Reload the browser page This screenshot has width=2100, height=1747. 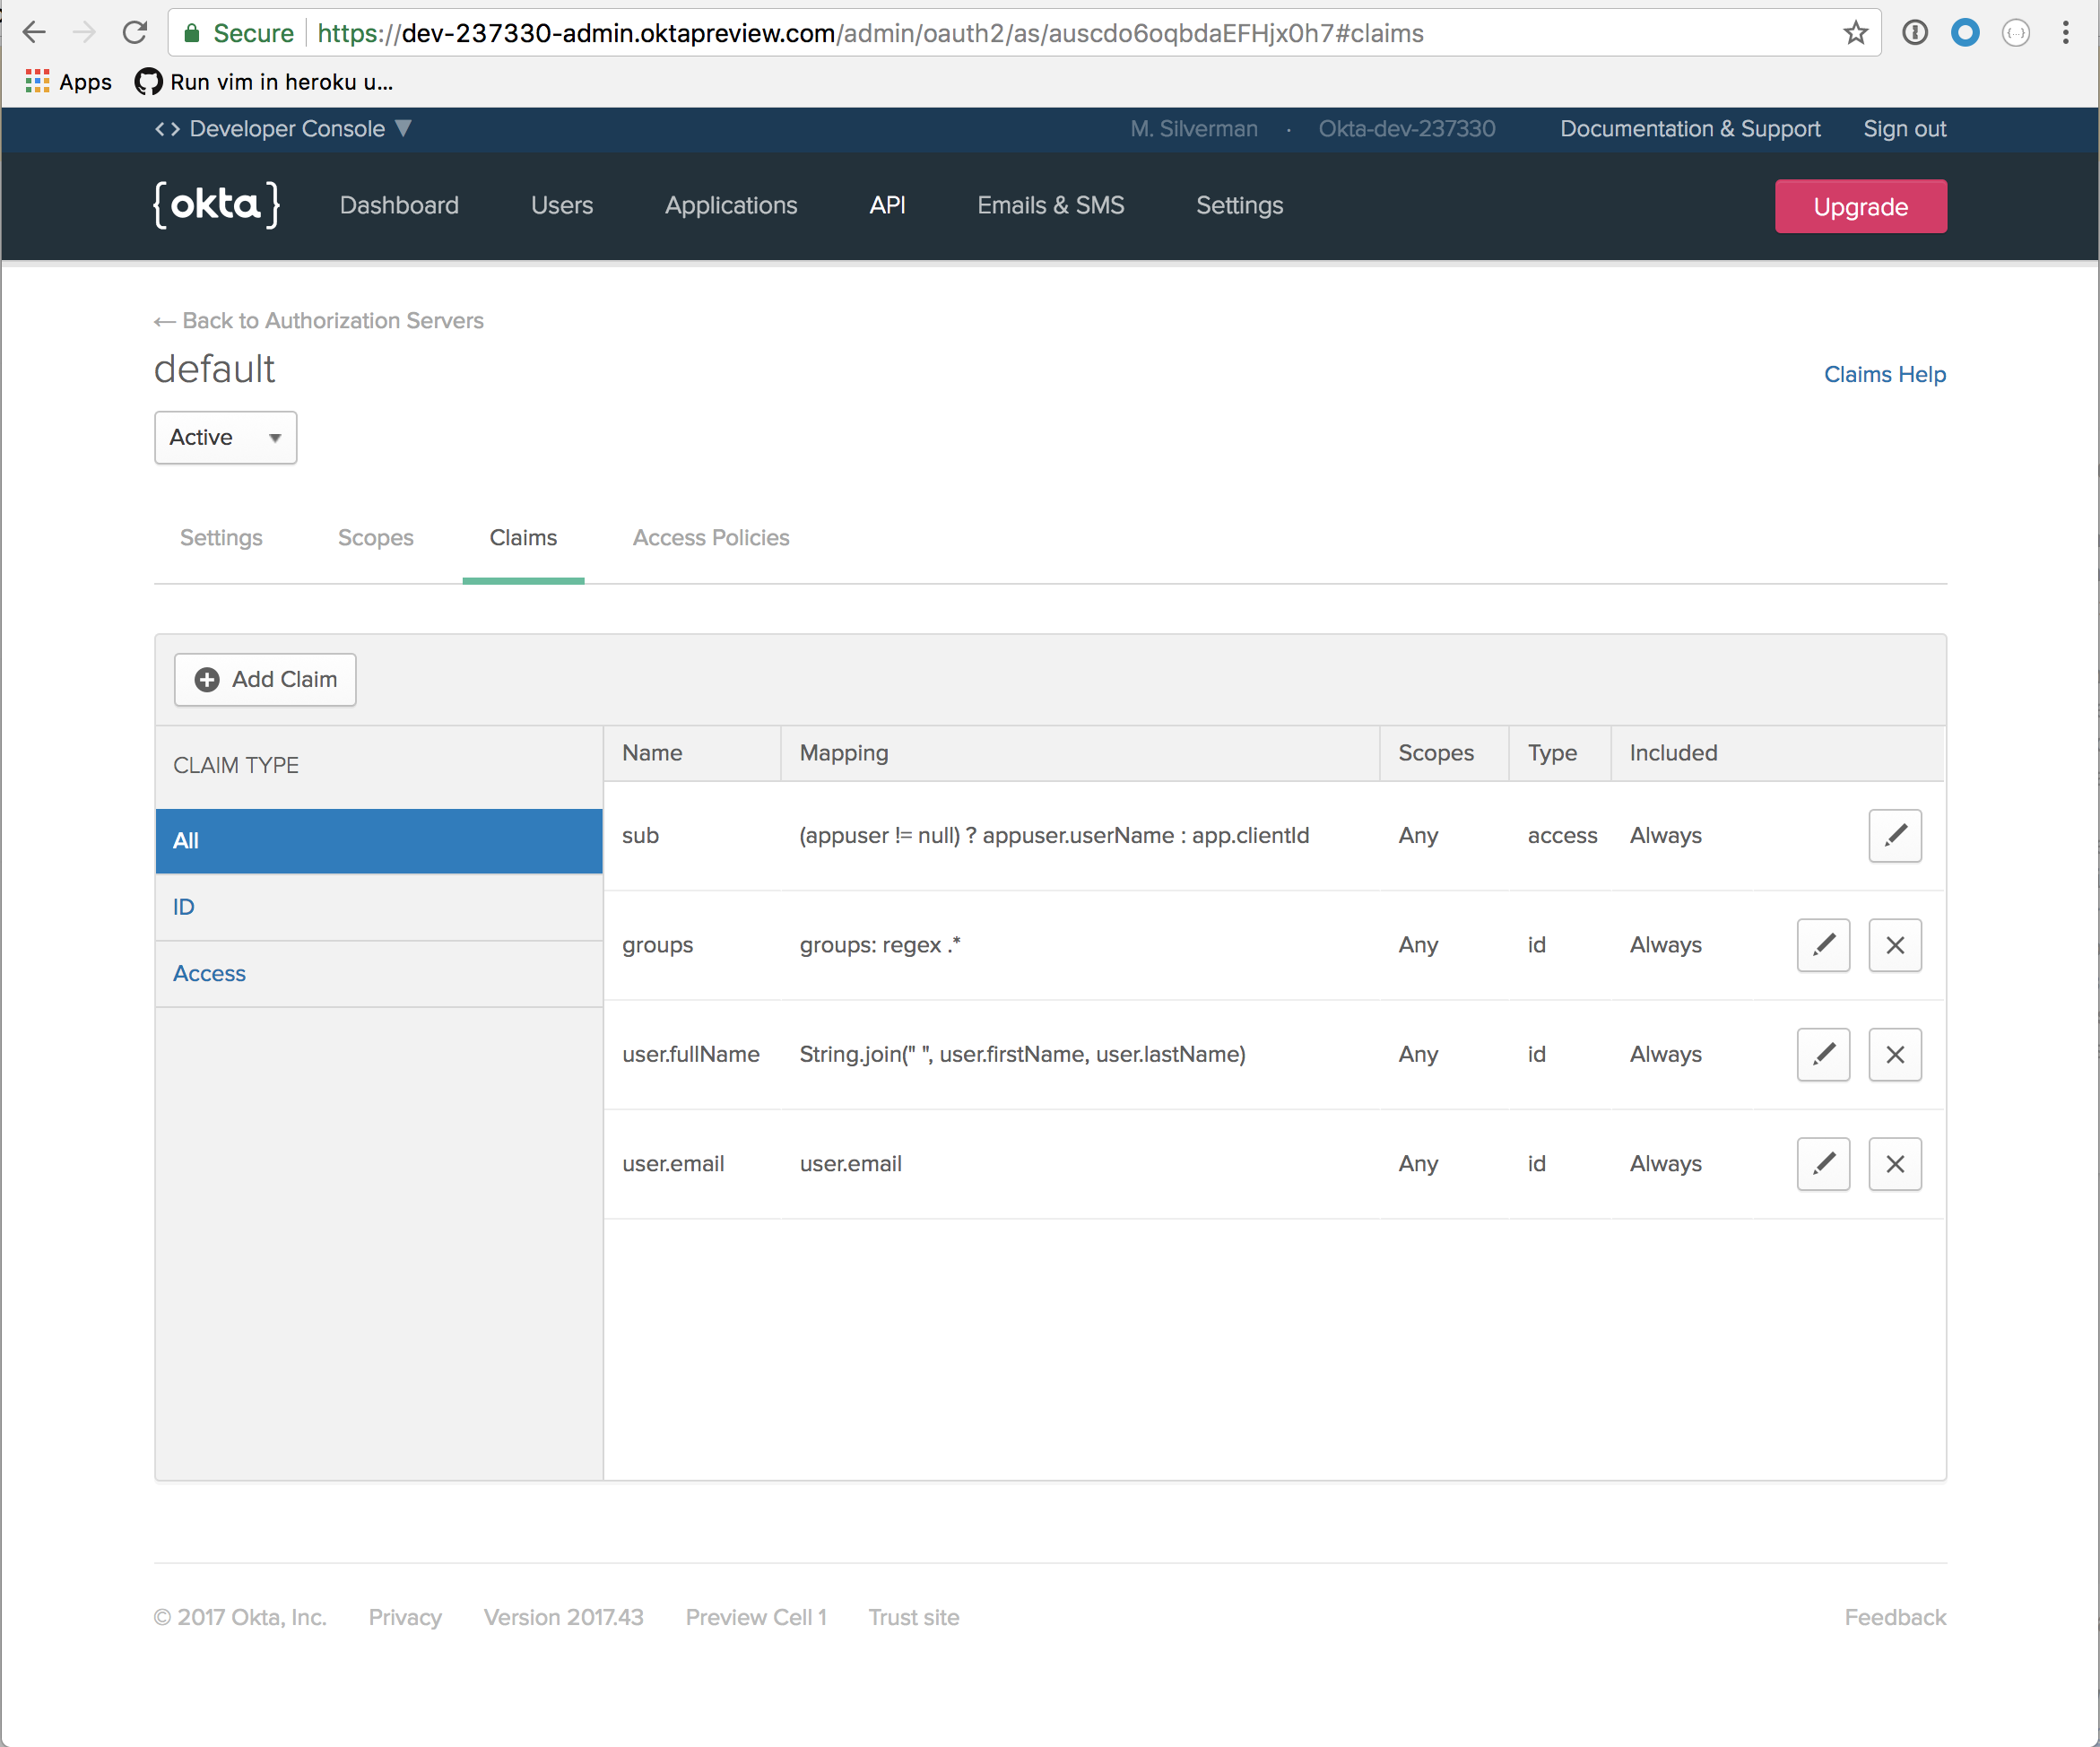pyautogui.click(x=134, y=33)
